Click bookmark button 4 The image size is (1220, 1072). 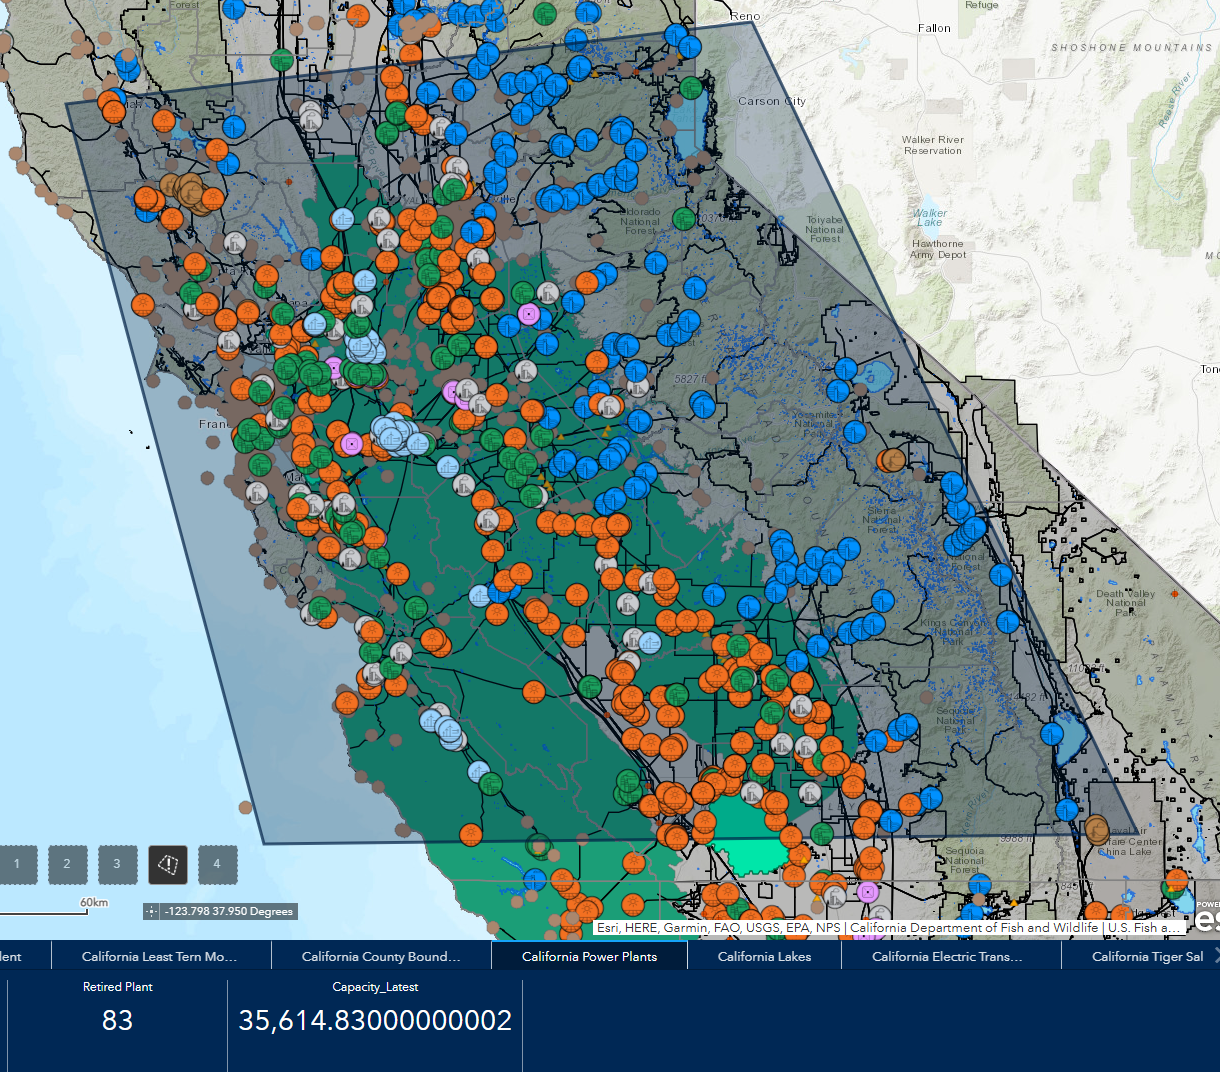coord(217,864)
